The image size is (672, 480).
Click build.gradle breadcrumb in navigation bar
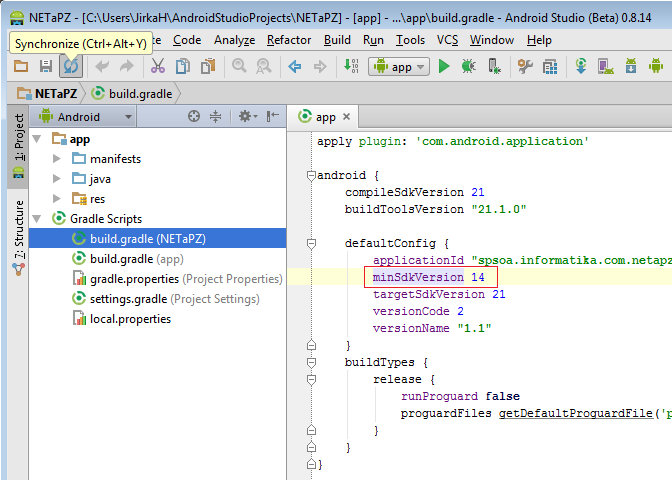point(132,93)
